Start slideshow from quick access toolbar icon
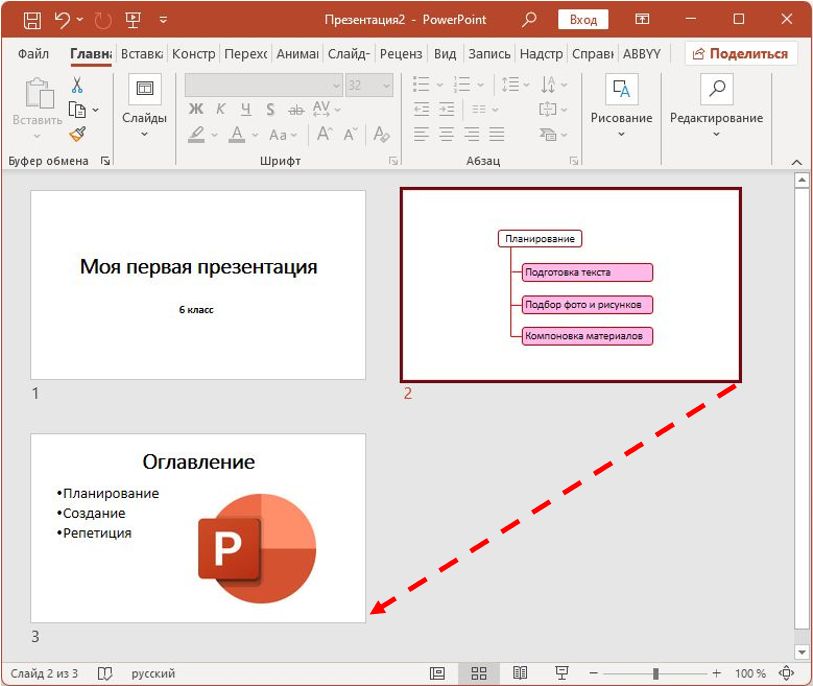The image size is (813, 686). pyautogui.click(x=132, y=19)
